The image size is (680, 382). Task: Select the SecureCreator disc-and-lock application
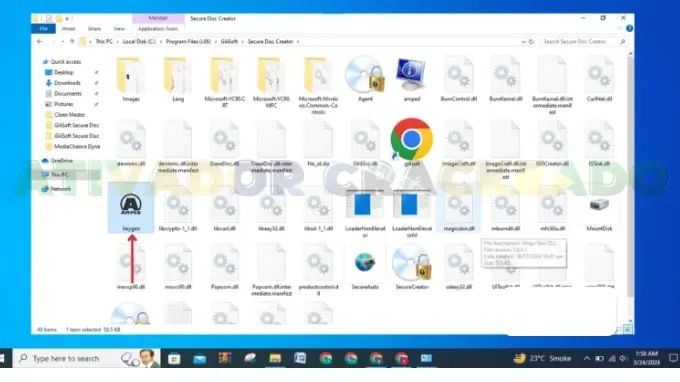[412, 267]
